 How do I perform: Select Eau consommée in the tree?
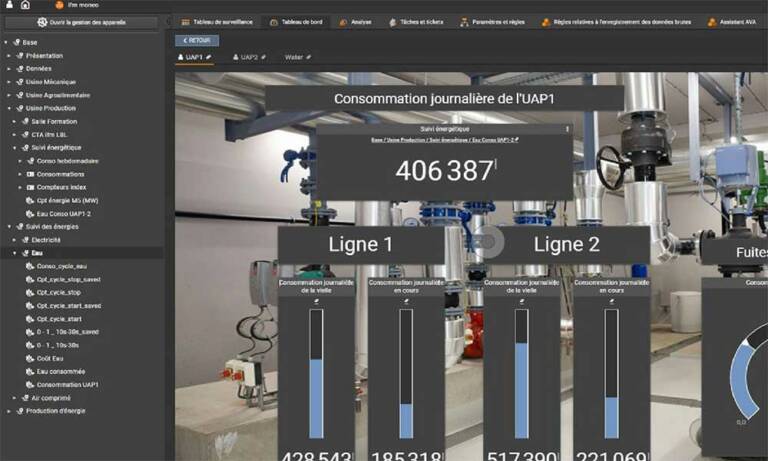pos(61,371)
